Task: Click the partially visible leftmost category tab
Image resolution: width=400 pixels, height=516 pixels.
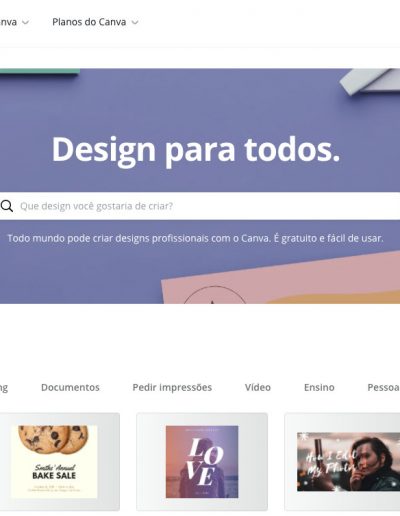Action: [x=4, y=388]
